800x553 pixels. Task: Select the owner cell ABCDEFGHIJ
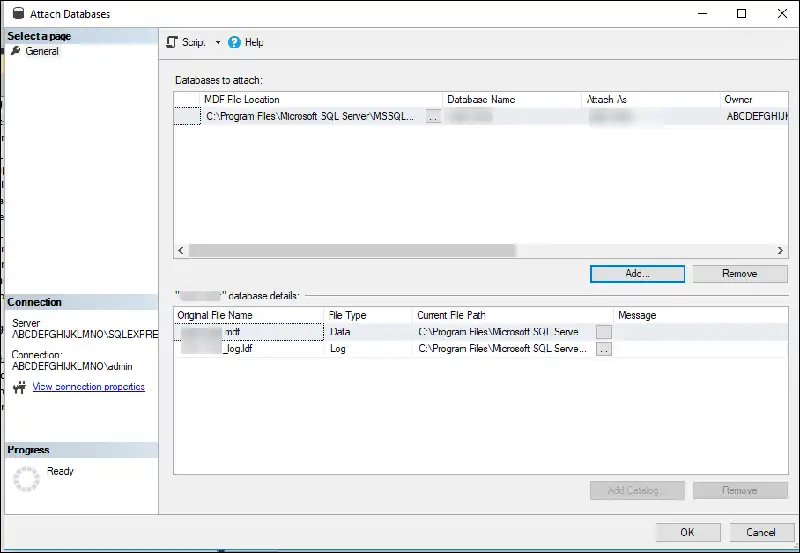[x=757, y=116]
